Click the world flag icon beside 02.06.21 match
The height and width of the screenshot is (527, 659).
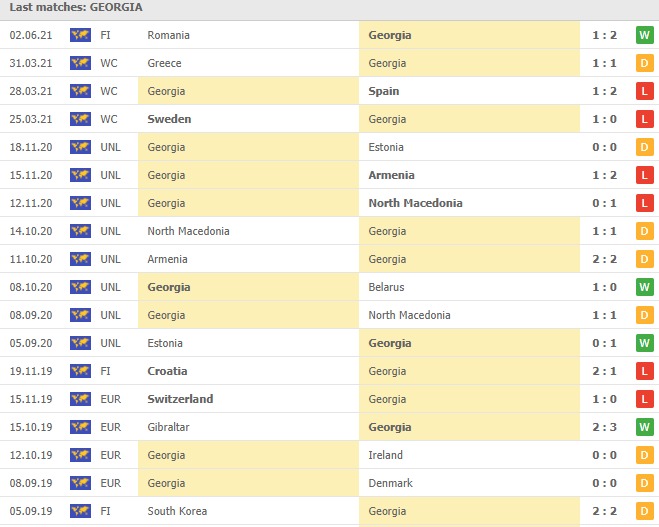point(80,35)
